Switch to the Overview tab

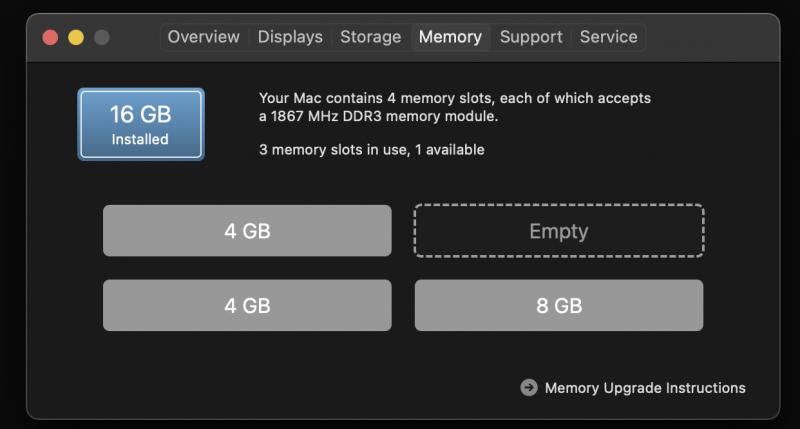[x=204, y=37]
